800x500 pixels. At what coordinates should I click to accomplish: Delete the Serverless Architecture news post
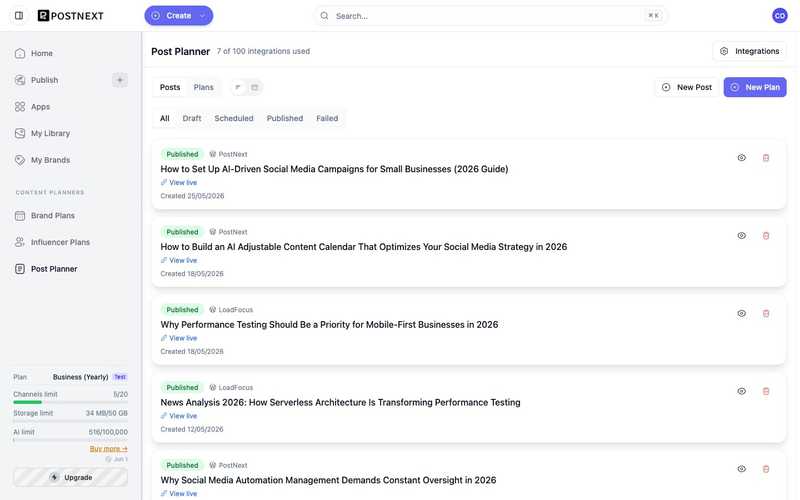coord(766,391)
